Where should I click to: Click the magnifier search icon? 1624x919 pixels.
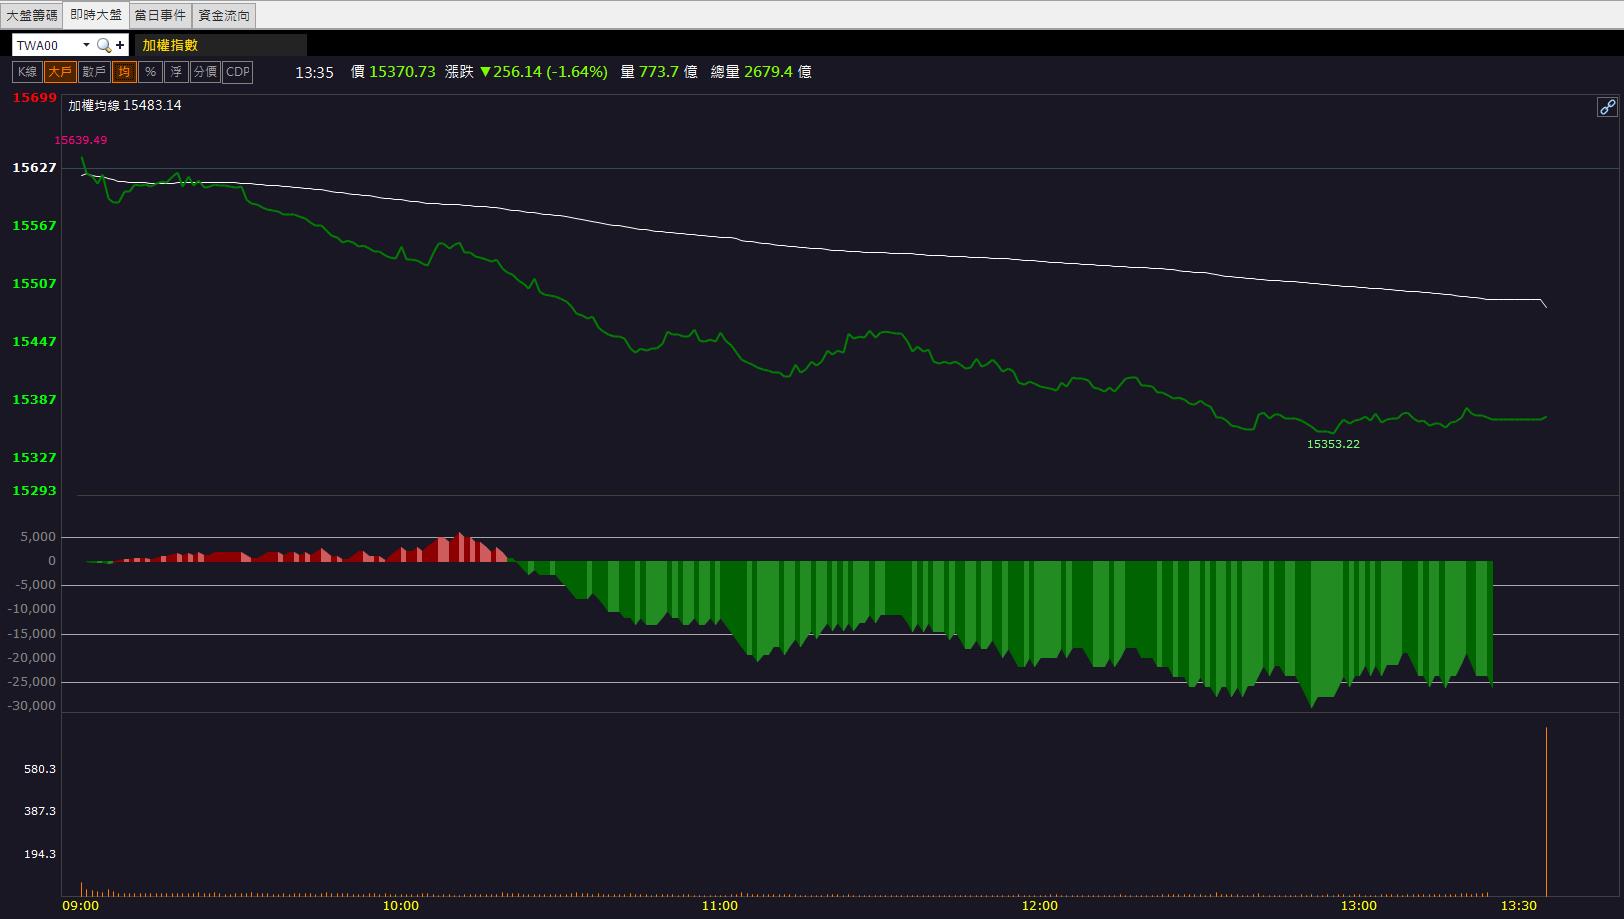click(103, 45)
